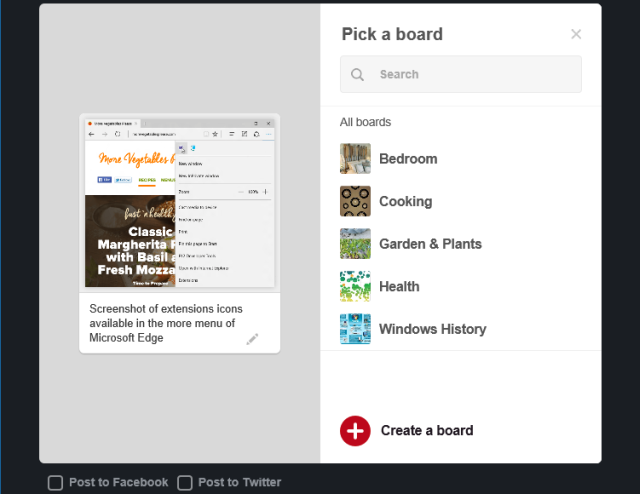This screenshot has height=494, width=640.
Task: Click the pin description text
Action: [x=166, y=323]
